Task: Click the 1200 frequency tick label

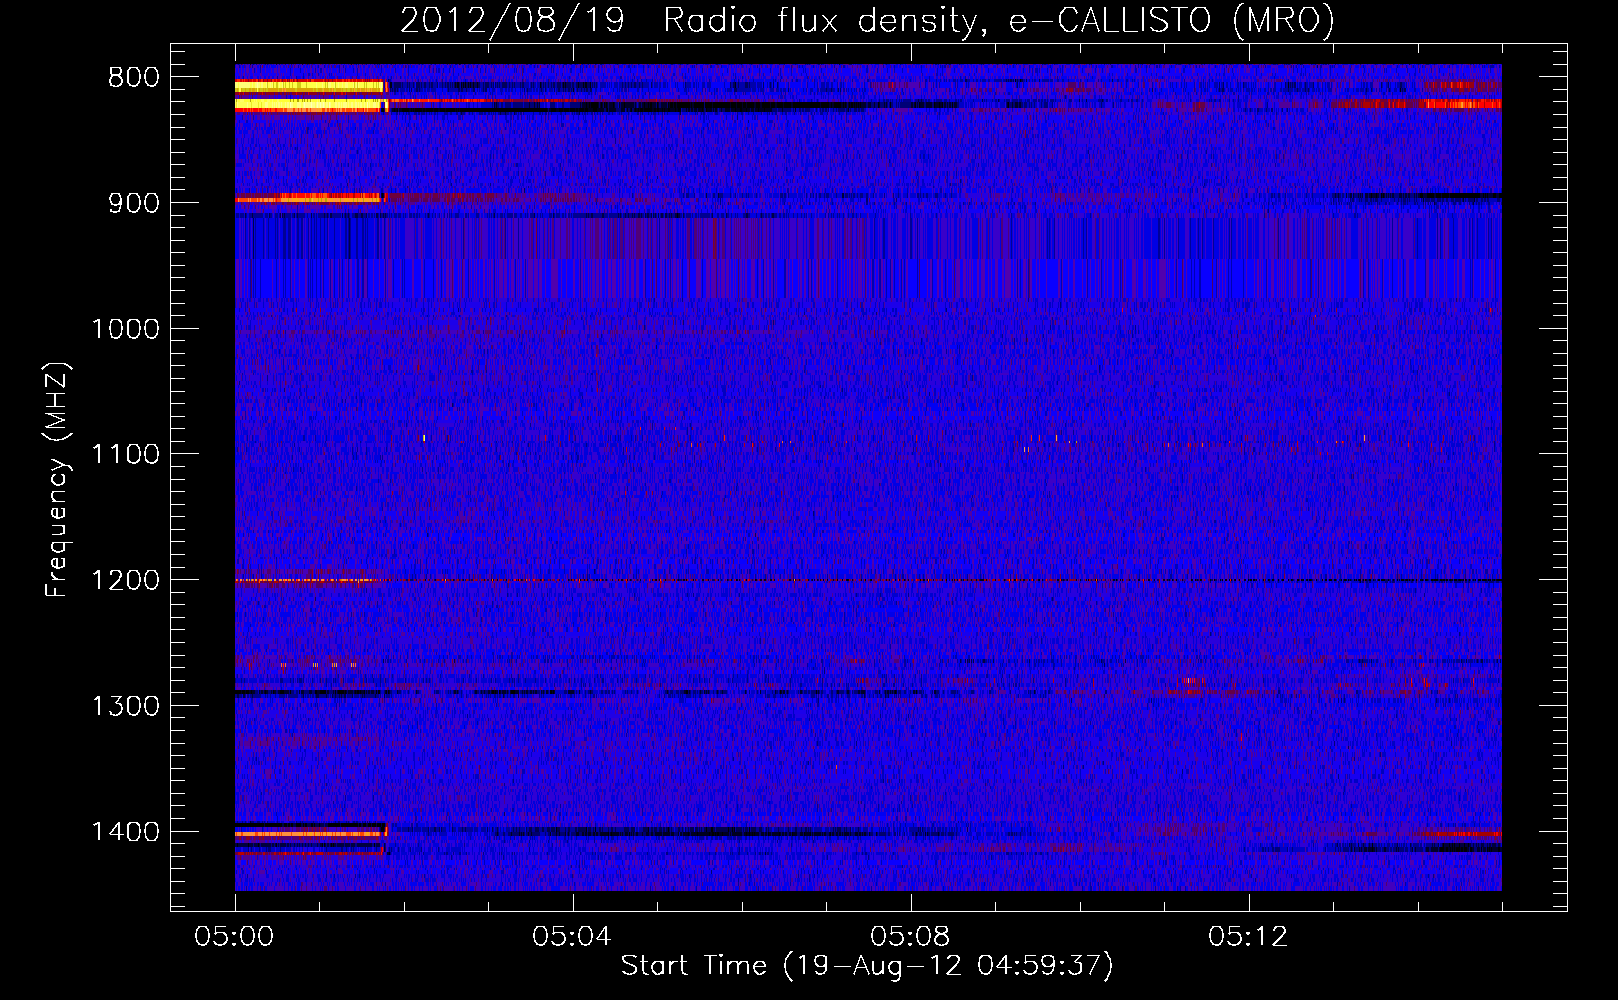Action: pyautogui.click(x=126, y=580)
